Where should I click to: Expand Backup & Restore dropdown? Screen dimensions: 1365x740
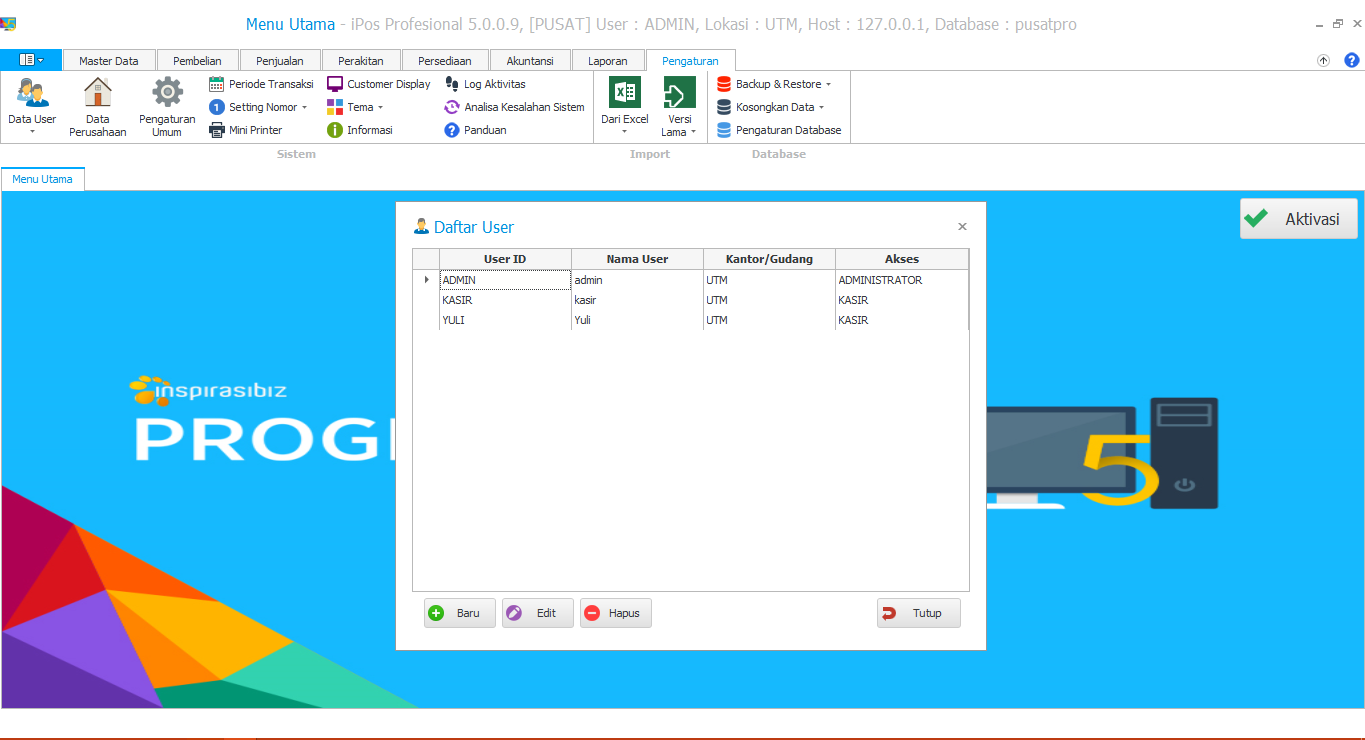[x=828, y=85]
